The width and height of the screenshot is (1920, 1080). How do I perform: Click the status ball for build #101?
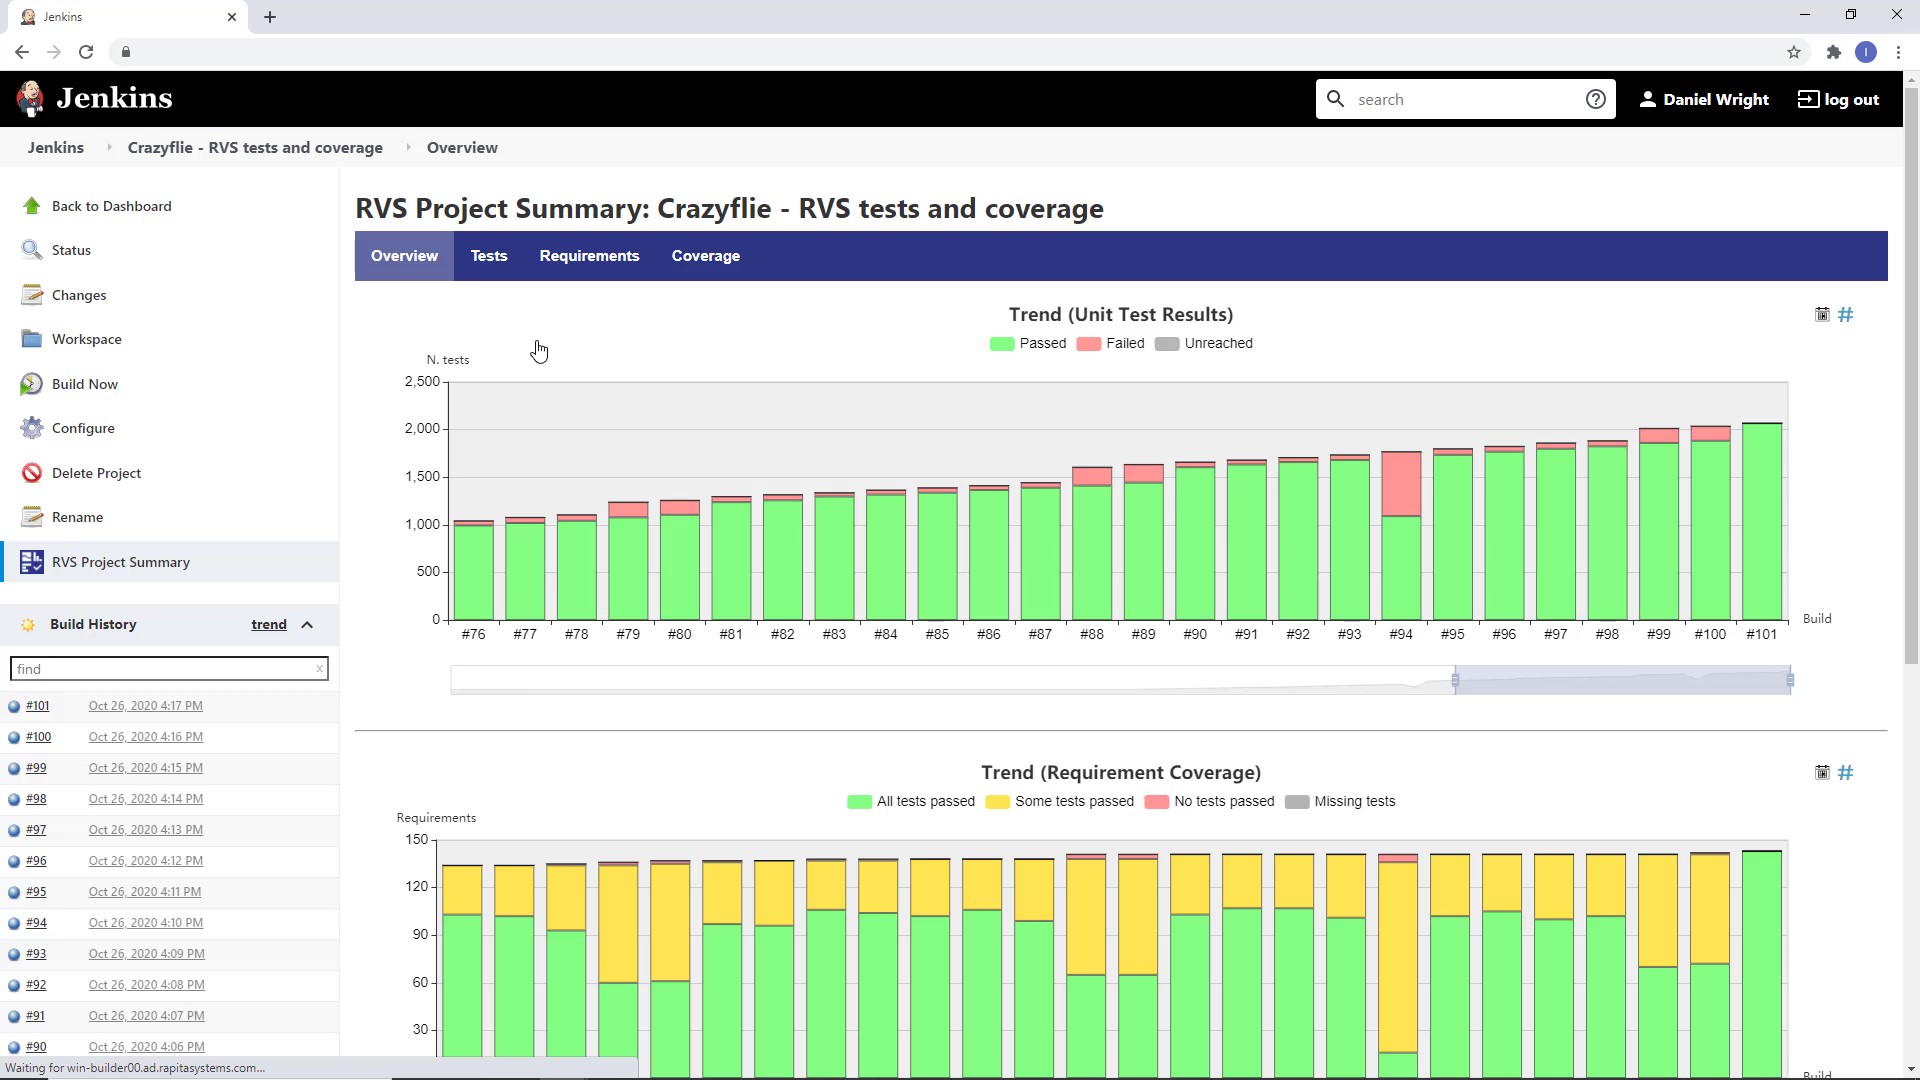coord(14,706)
